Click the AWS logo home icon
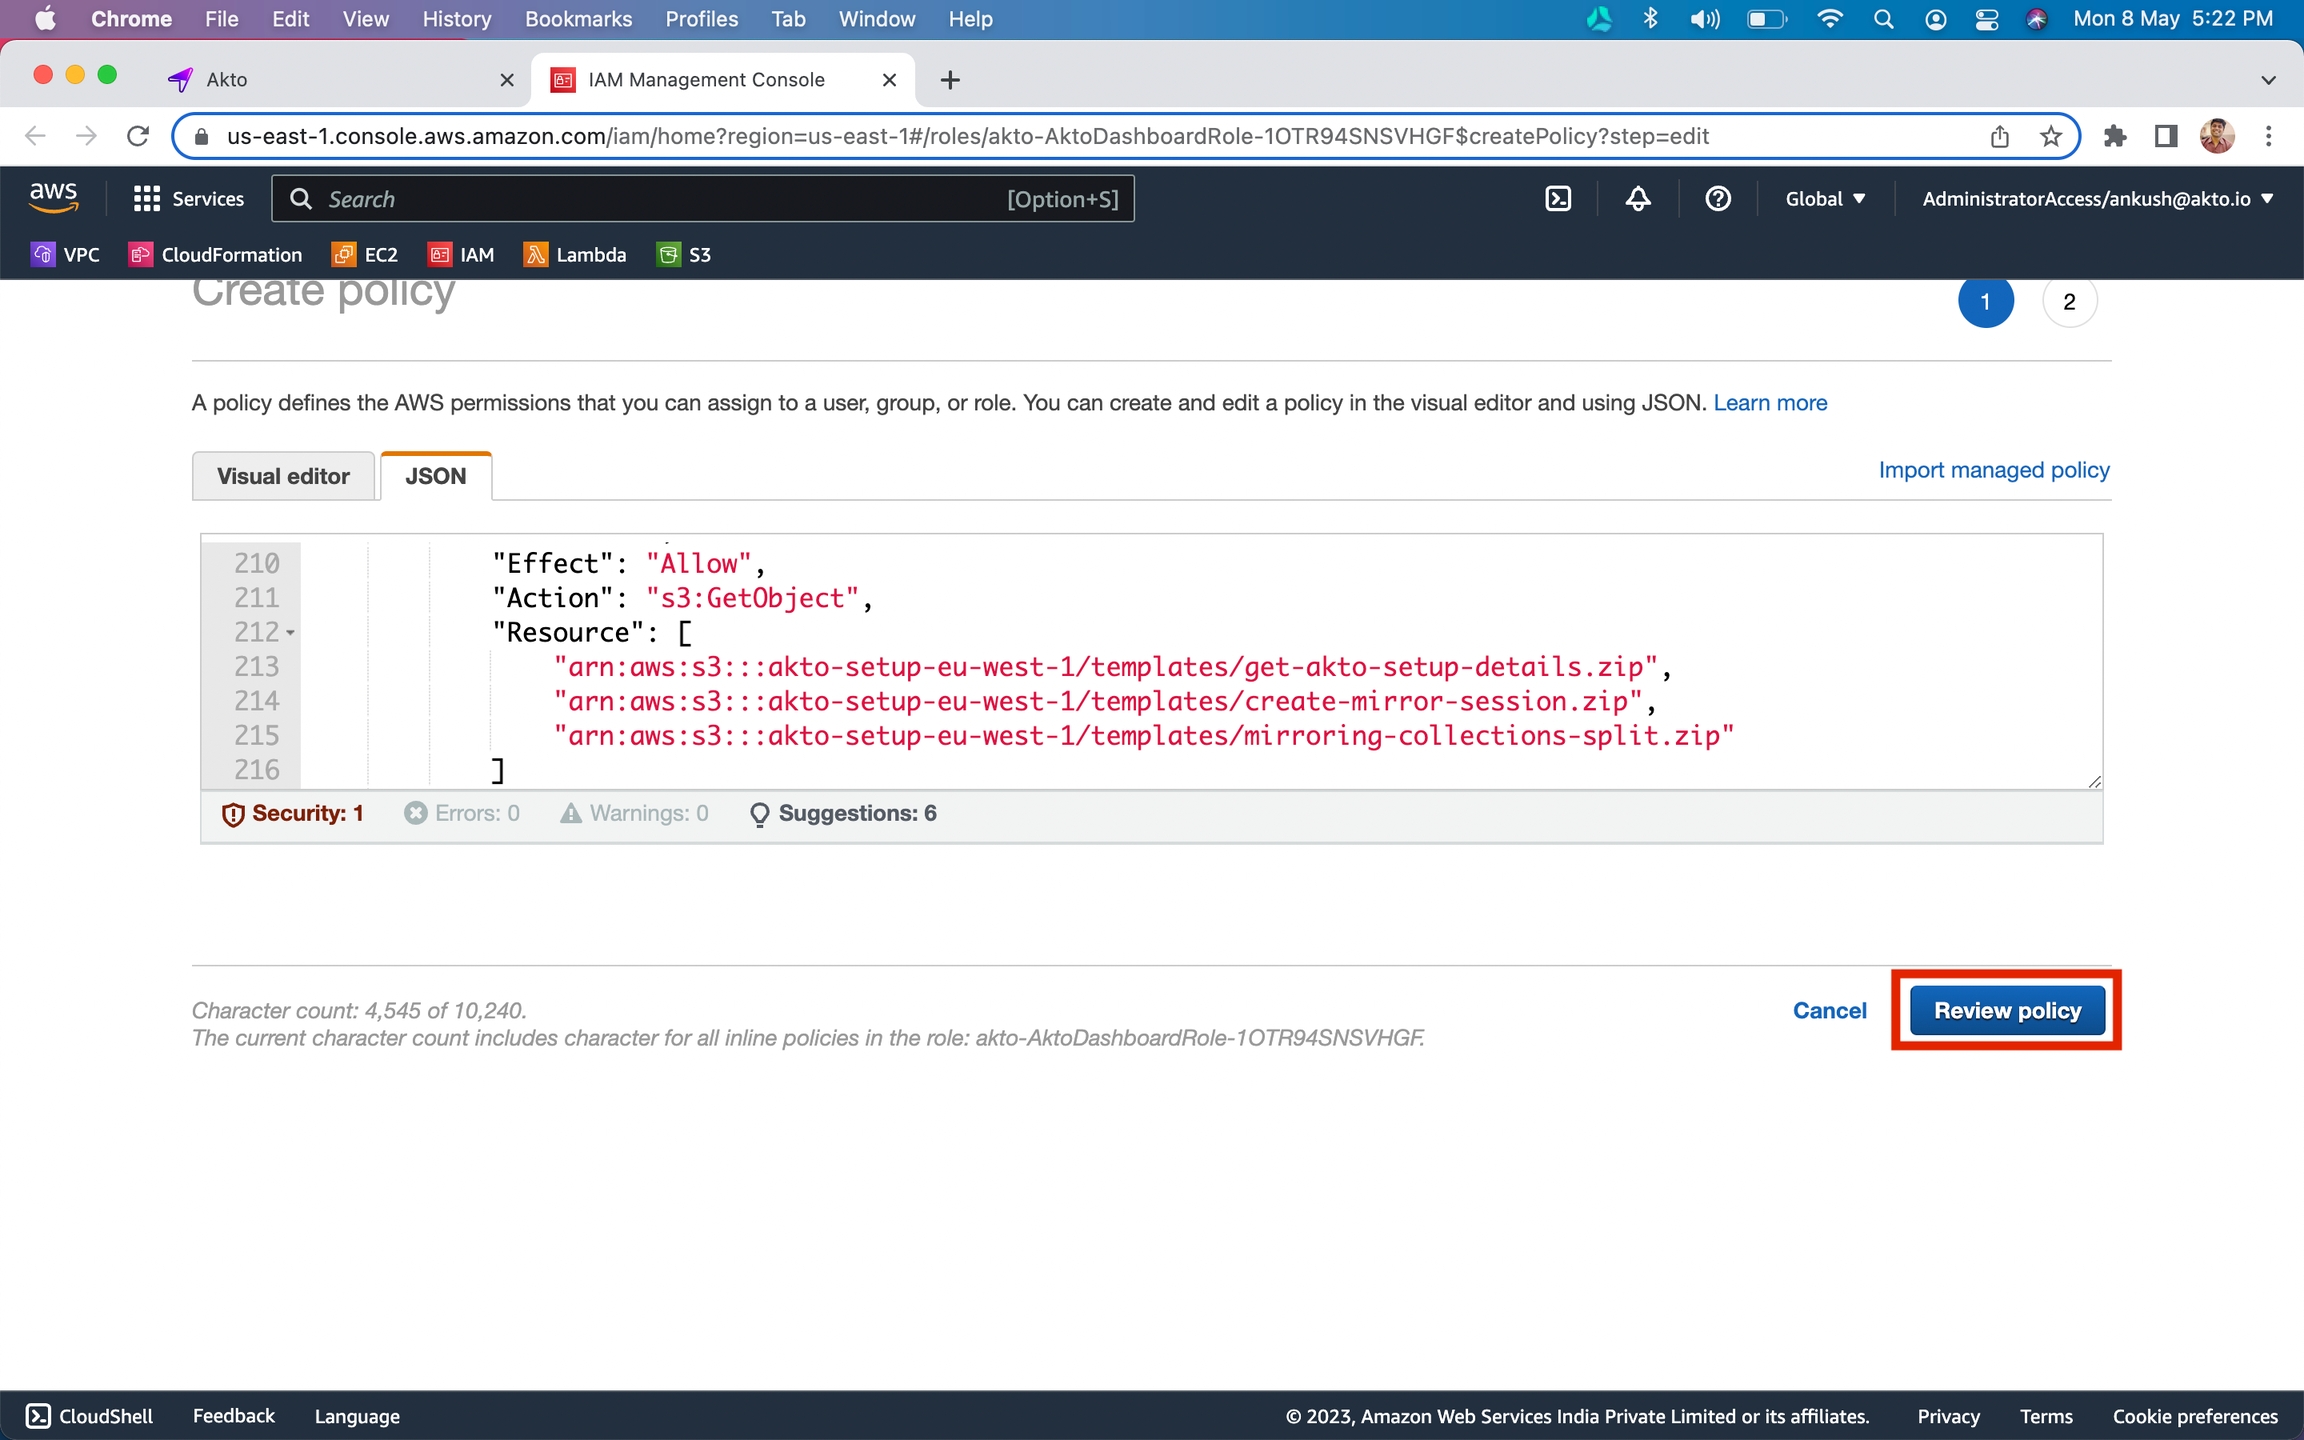This screenshot has width=2304, height=1440. coord(53,197)
